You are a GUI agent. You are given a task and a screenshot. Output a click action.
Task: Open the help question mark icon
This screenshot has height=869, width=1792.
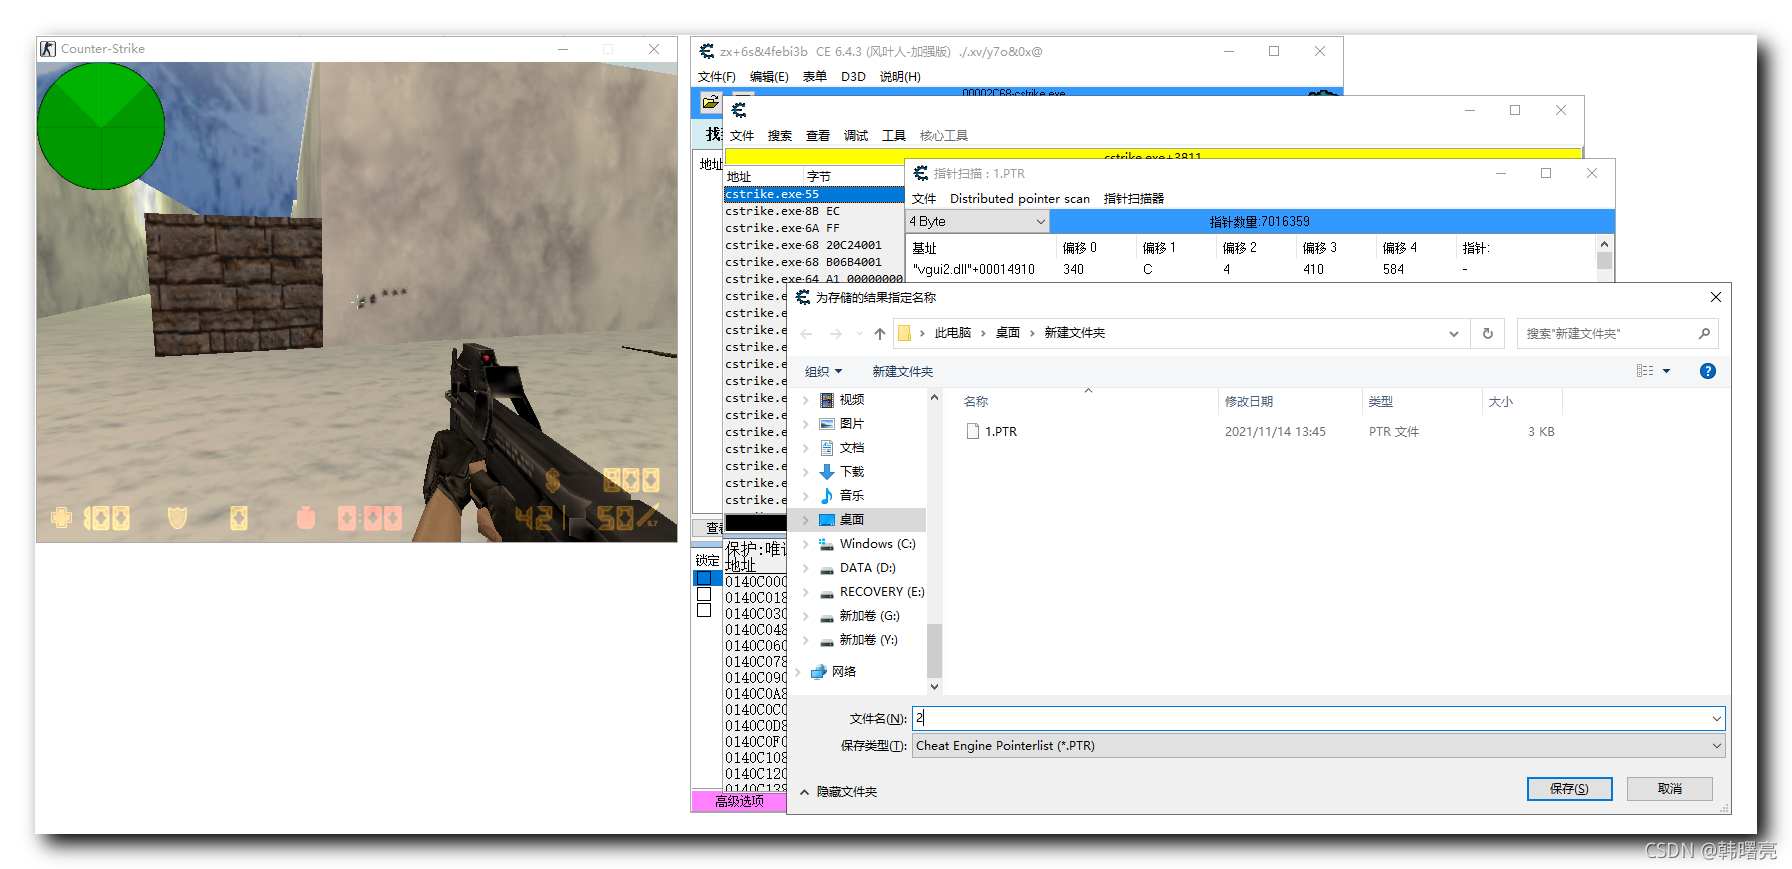pos(1708,371)
